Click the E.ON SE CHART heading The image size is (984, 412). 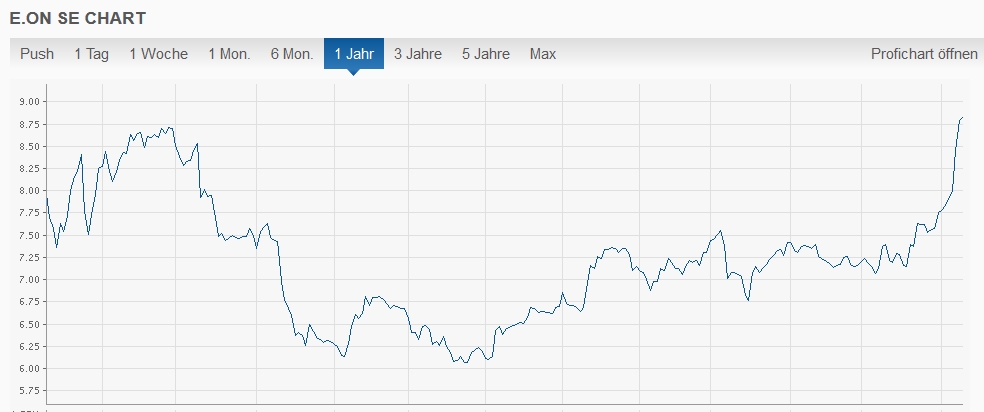pyautogui.click(x=78, y=18)
